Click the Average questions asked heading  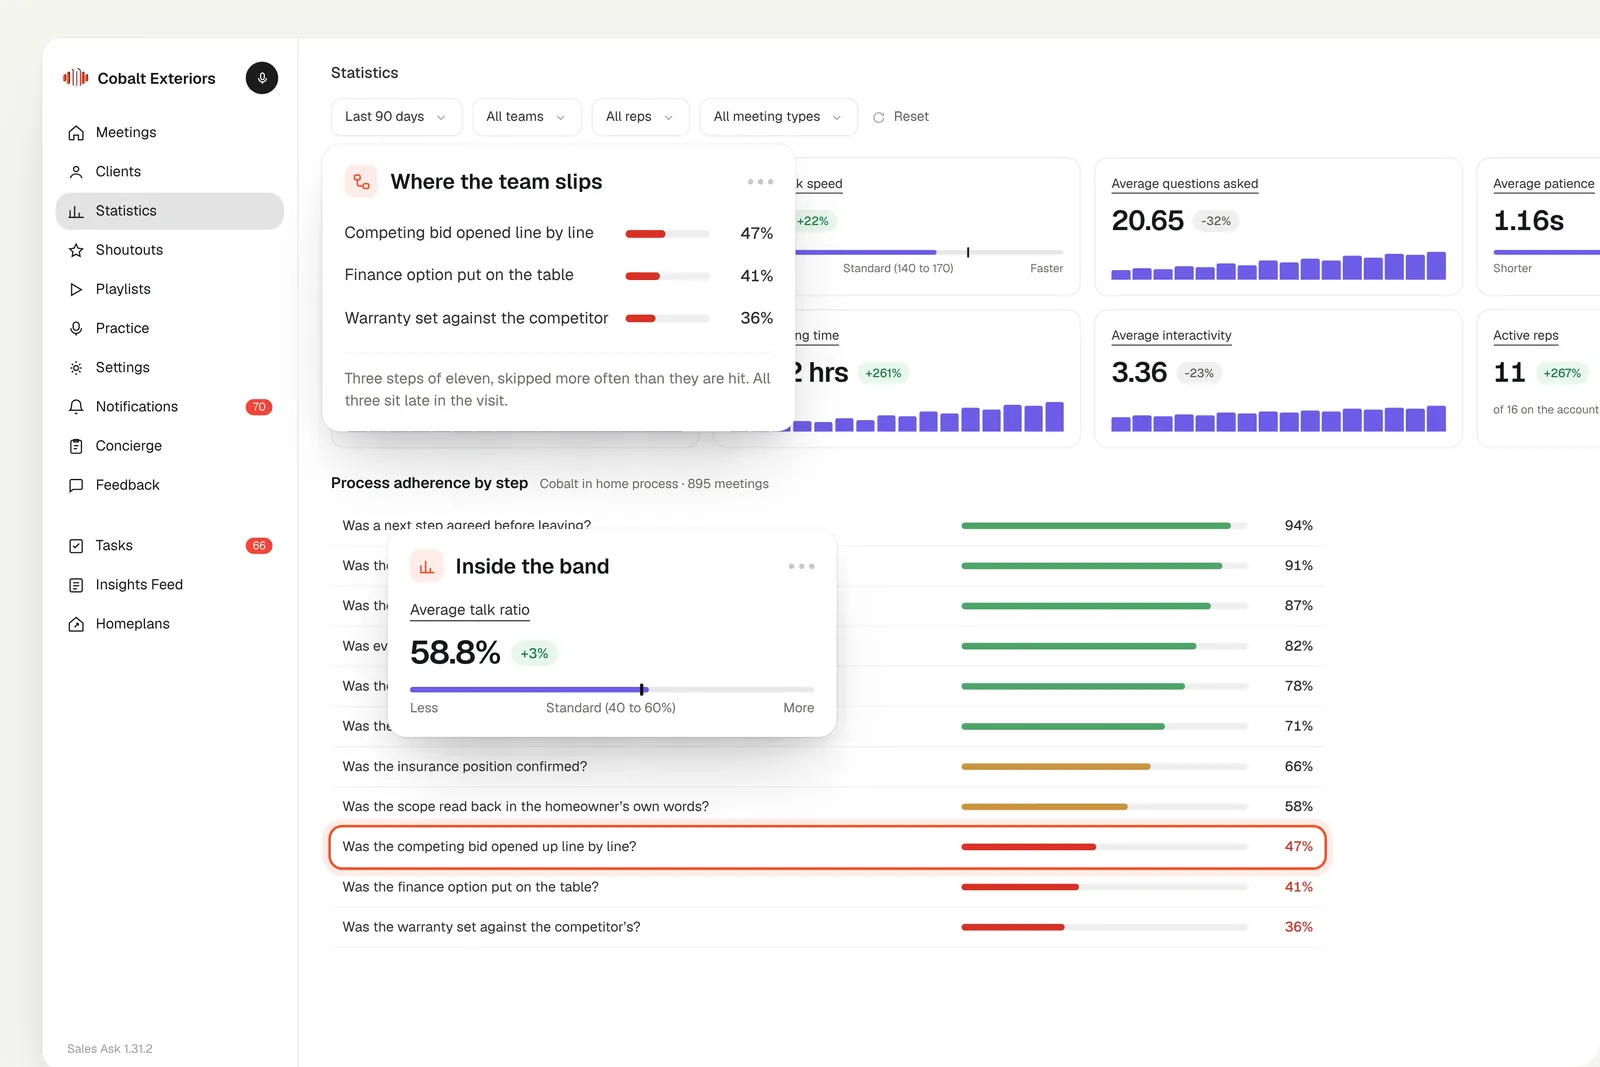tap(1185, 184)
